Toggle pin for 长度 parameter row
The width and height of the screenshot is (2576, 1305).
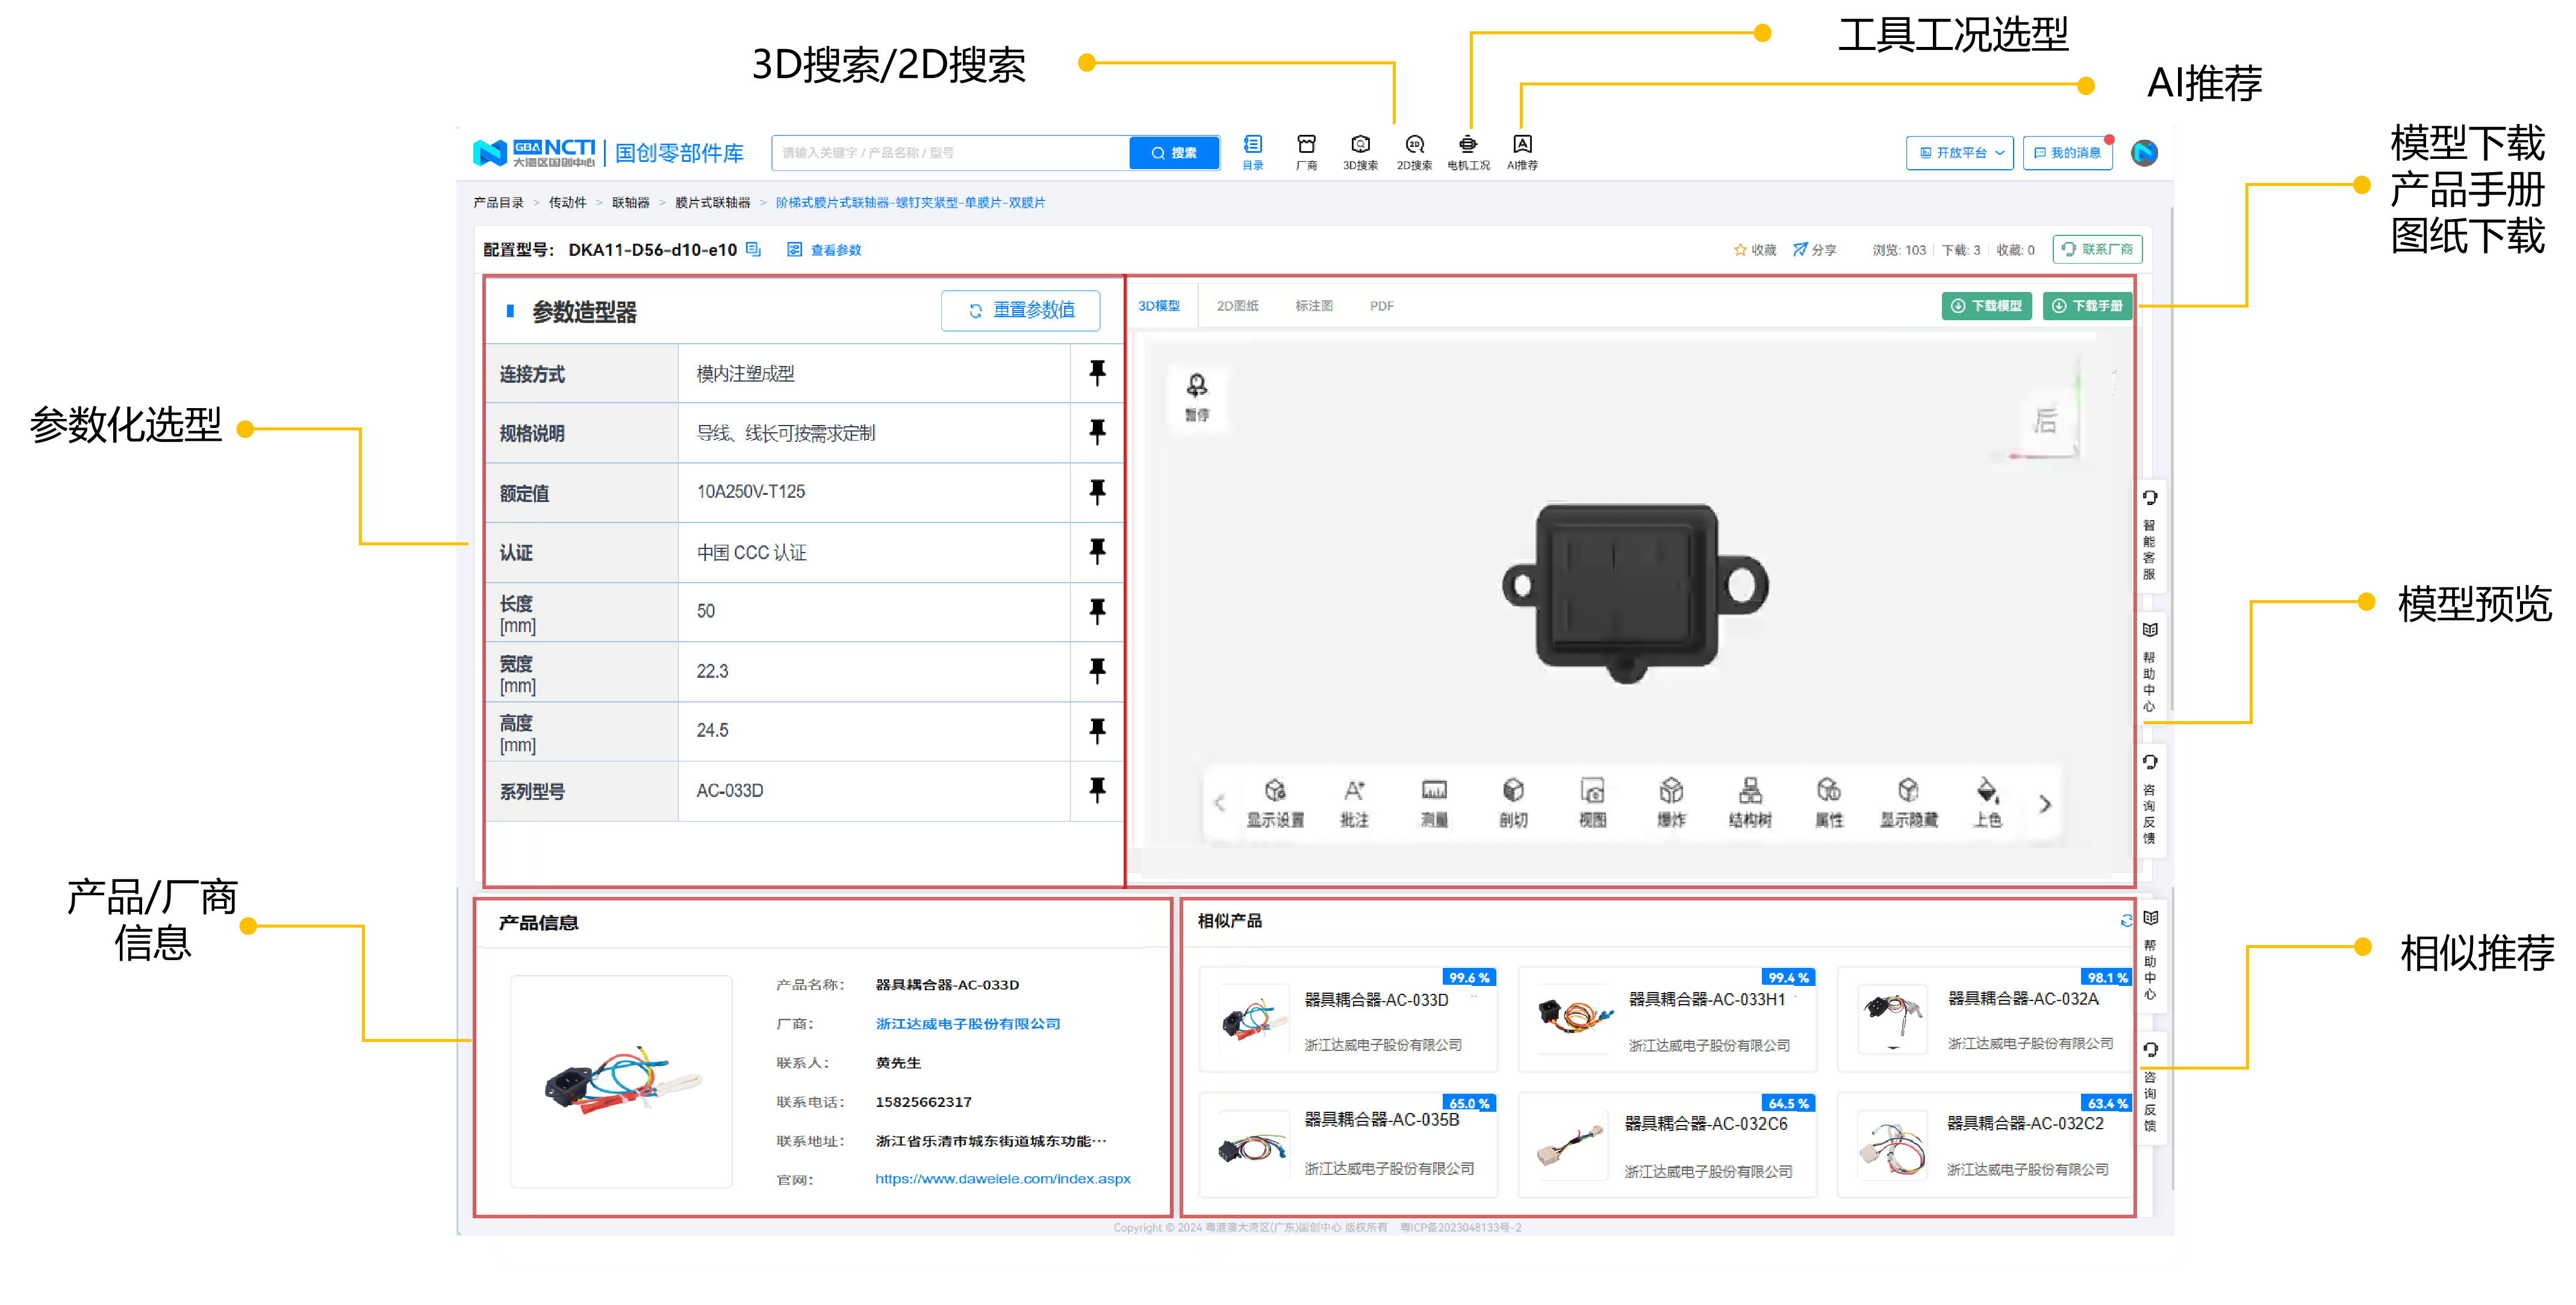[1097, 611]
